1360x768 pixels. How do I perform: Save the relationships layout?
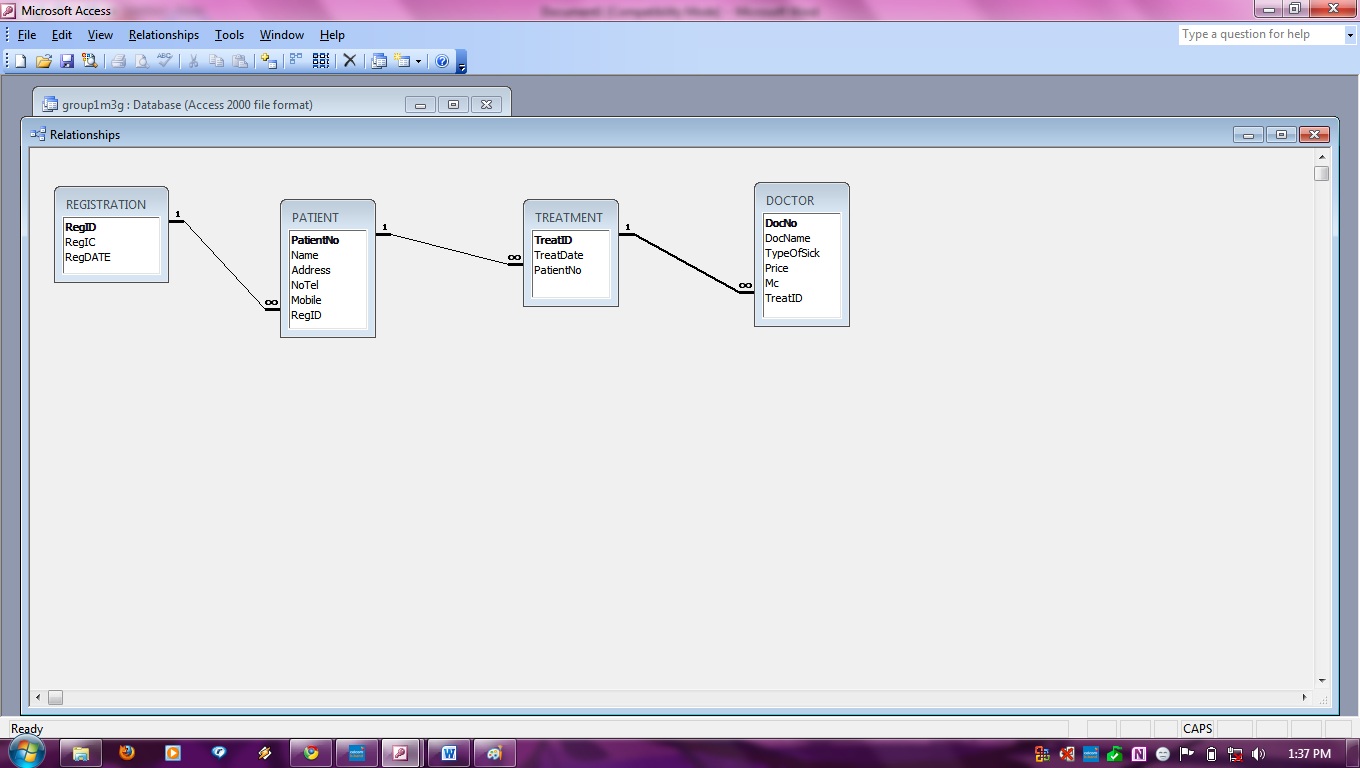point(67,61)
